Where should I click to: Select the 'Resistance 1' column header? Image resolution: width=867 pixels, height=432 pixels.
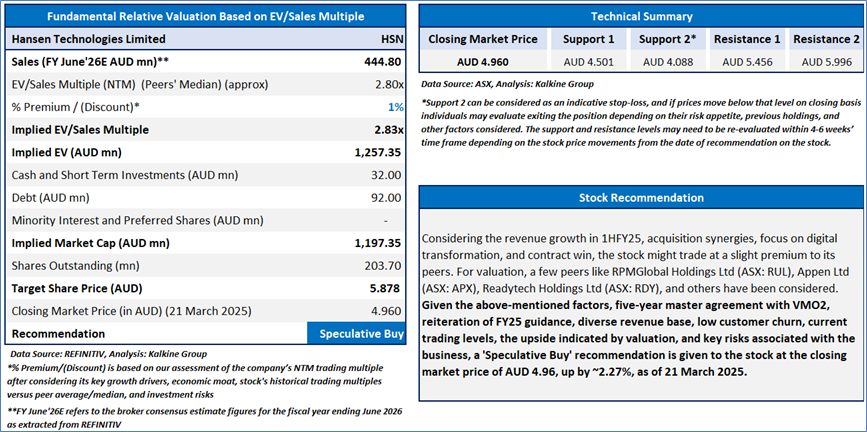tap(747, 40)
